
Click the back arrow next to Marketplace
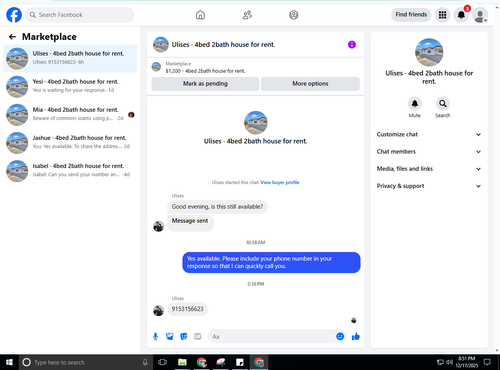coord(12,37)
